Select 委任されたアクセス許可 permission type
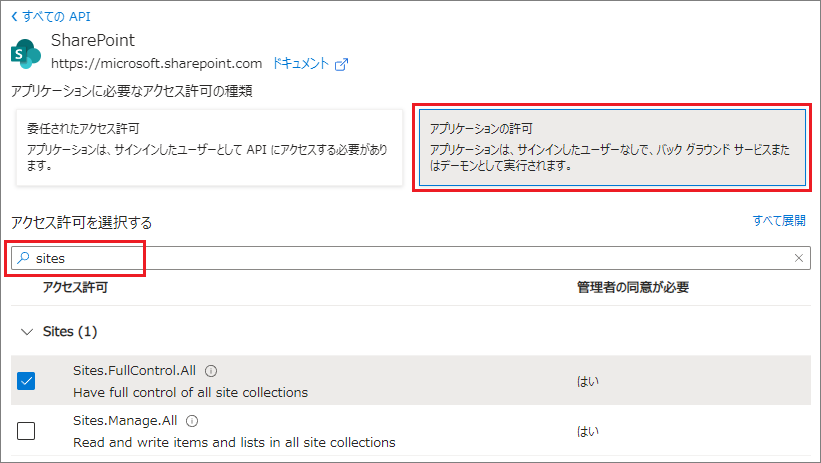The width and height of the screenshot is (821, 463). coord(209,147)
